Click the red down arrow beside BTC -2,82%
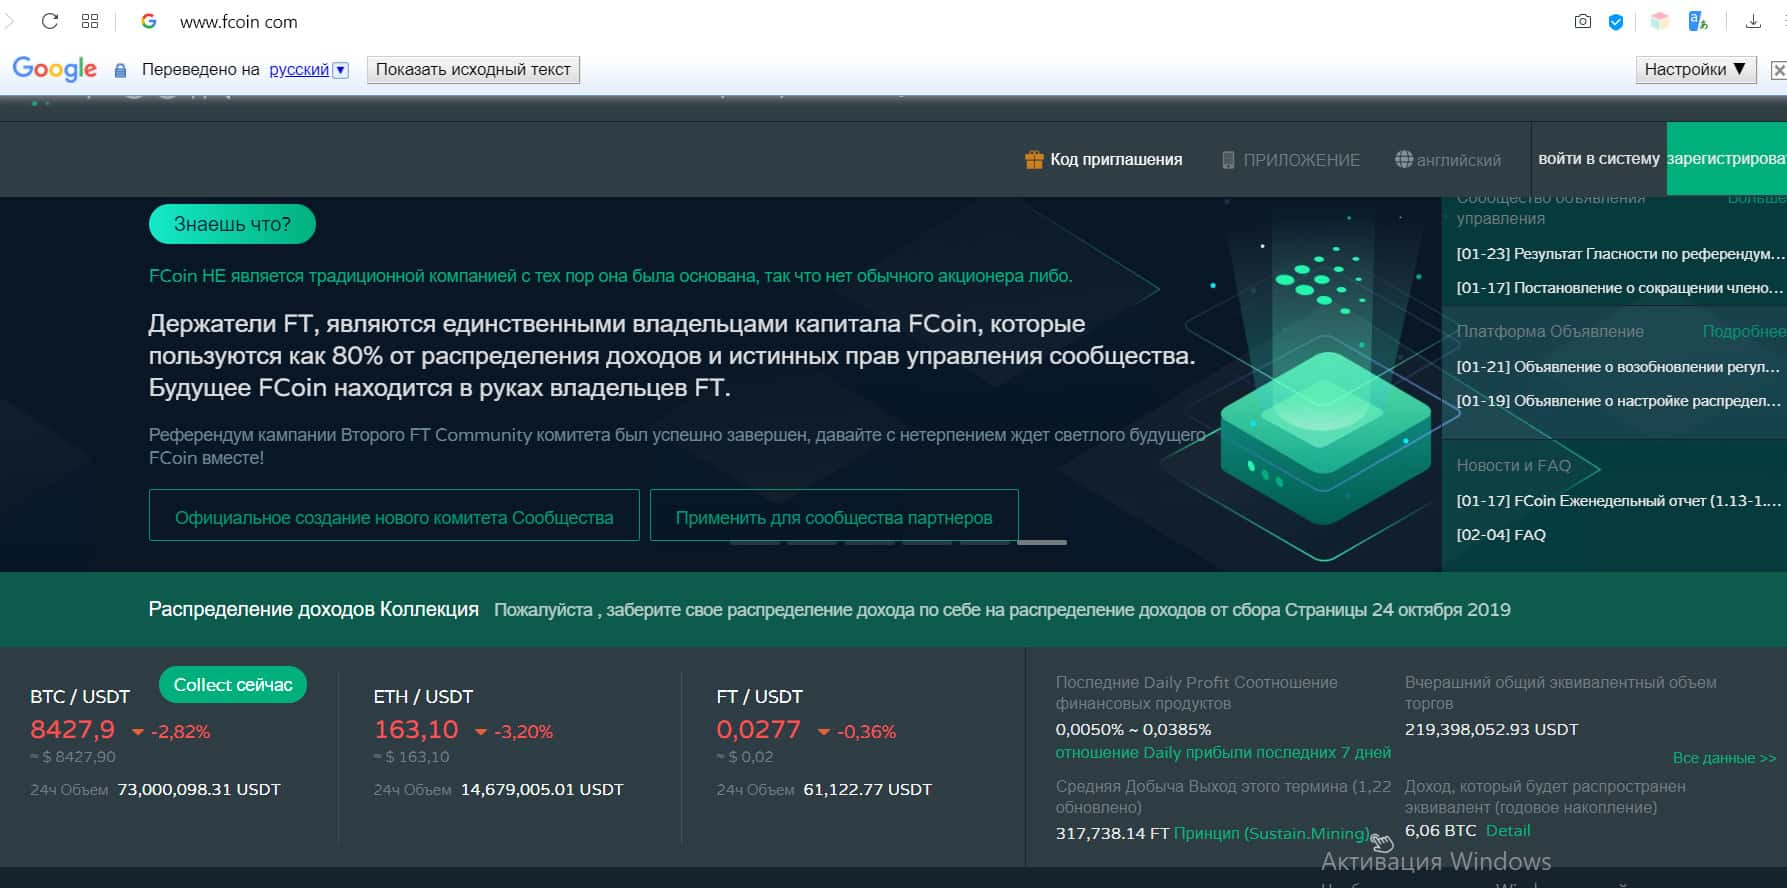The height and width of the screenshot is (888, 1787). point(138,732)
